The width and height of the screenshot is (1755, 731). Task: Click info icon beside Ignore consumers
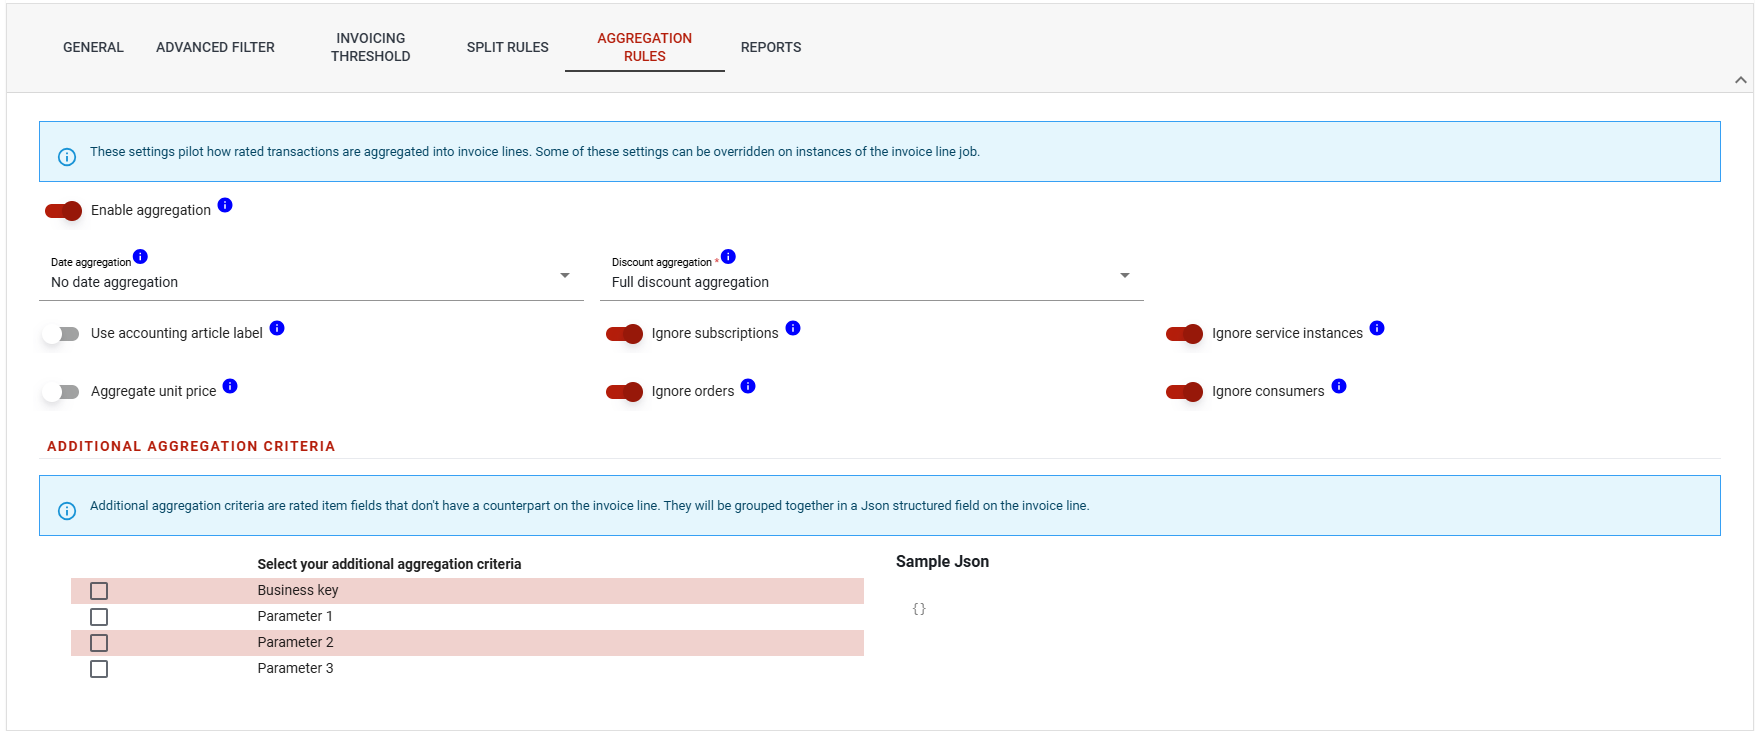click(1339, 386)
